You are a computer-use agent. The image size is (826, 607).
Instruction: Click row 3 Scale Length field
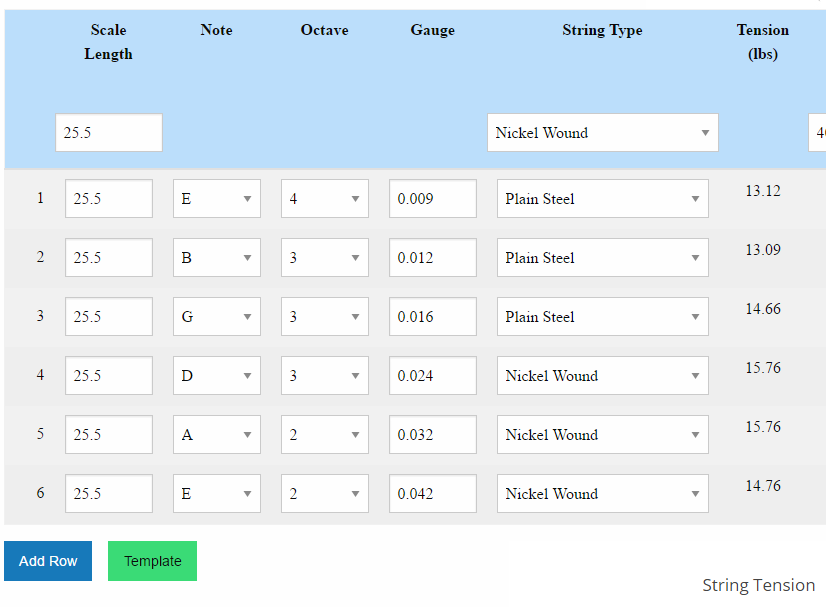[108, 317]
